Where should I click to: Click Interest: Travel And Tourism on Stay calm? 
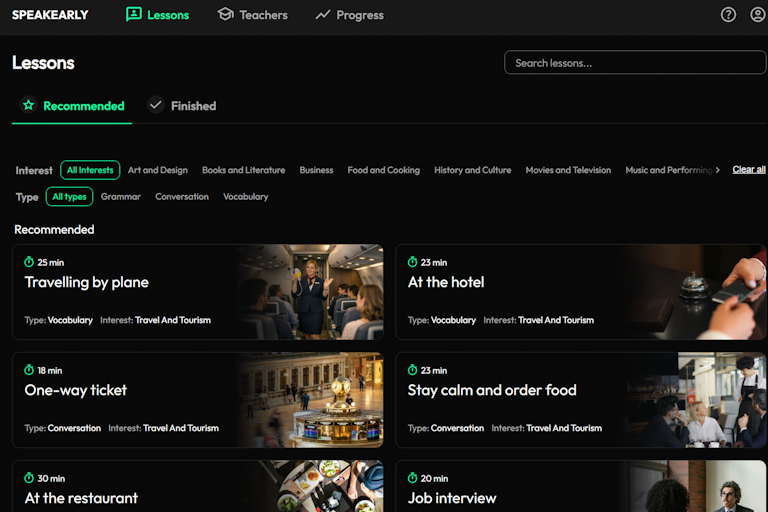[x=547, y=428]
